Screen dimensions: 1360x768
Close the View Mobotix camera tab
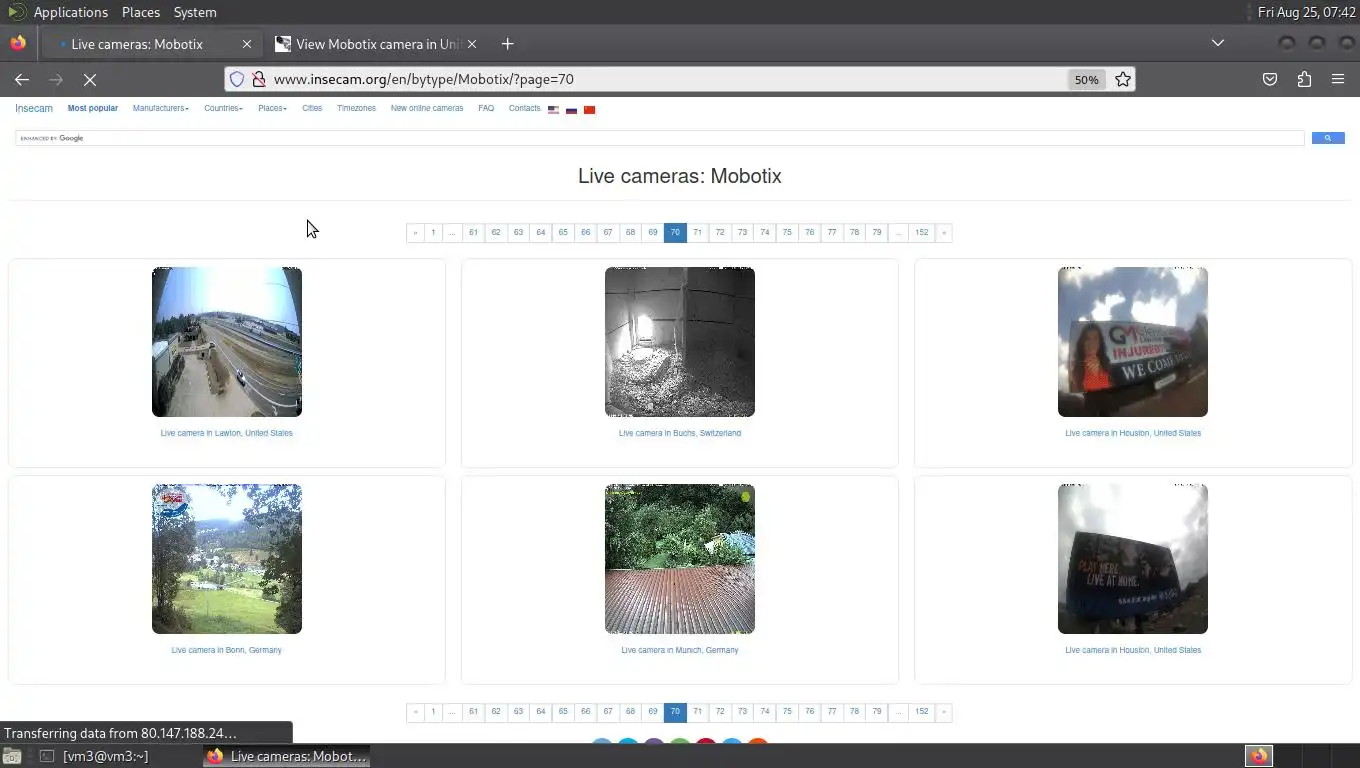472,44
